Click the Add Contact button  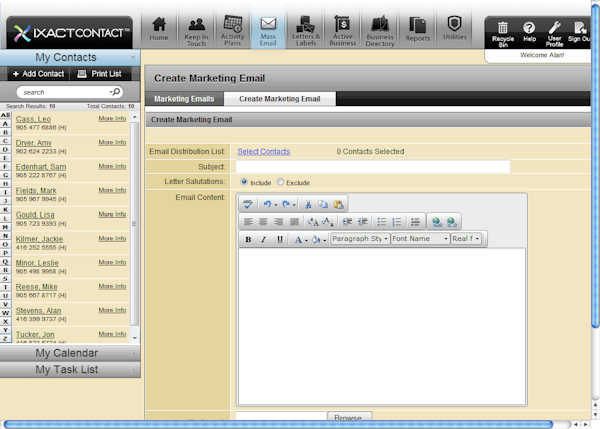click(35, 75)
